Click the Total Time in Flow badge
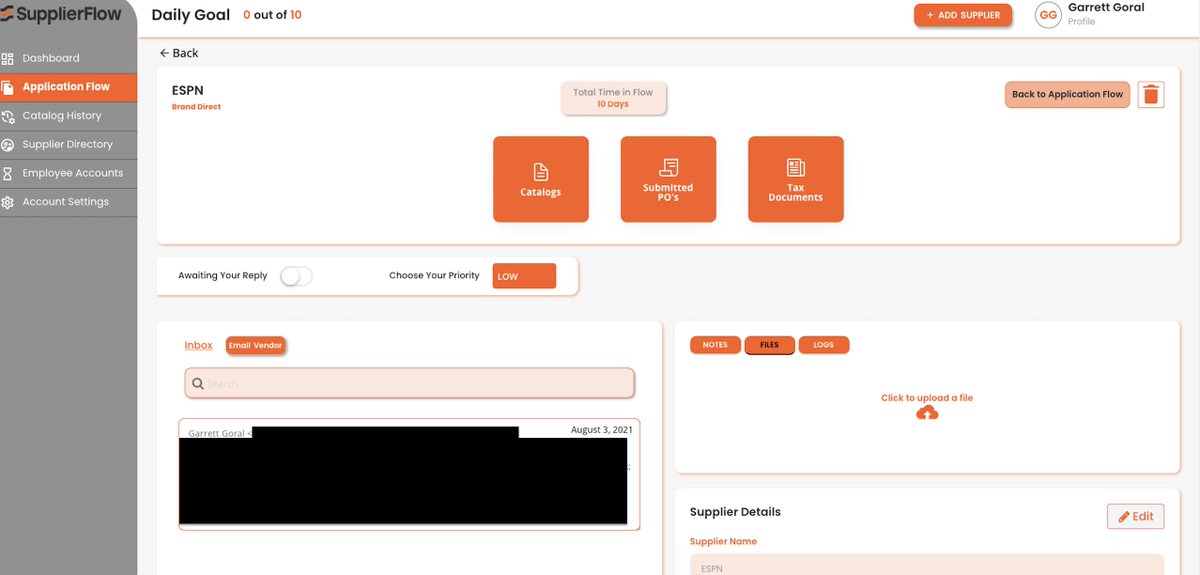Image resolution: width=1200 pixels, height=575 pixels. (613, 98)
